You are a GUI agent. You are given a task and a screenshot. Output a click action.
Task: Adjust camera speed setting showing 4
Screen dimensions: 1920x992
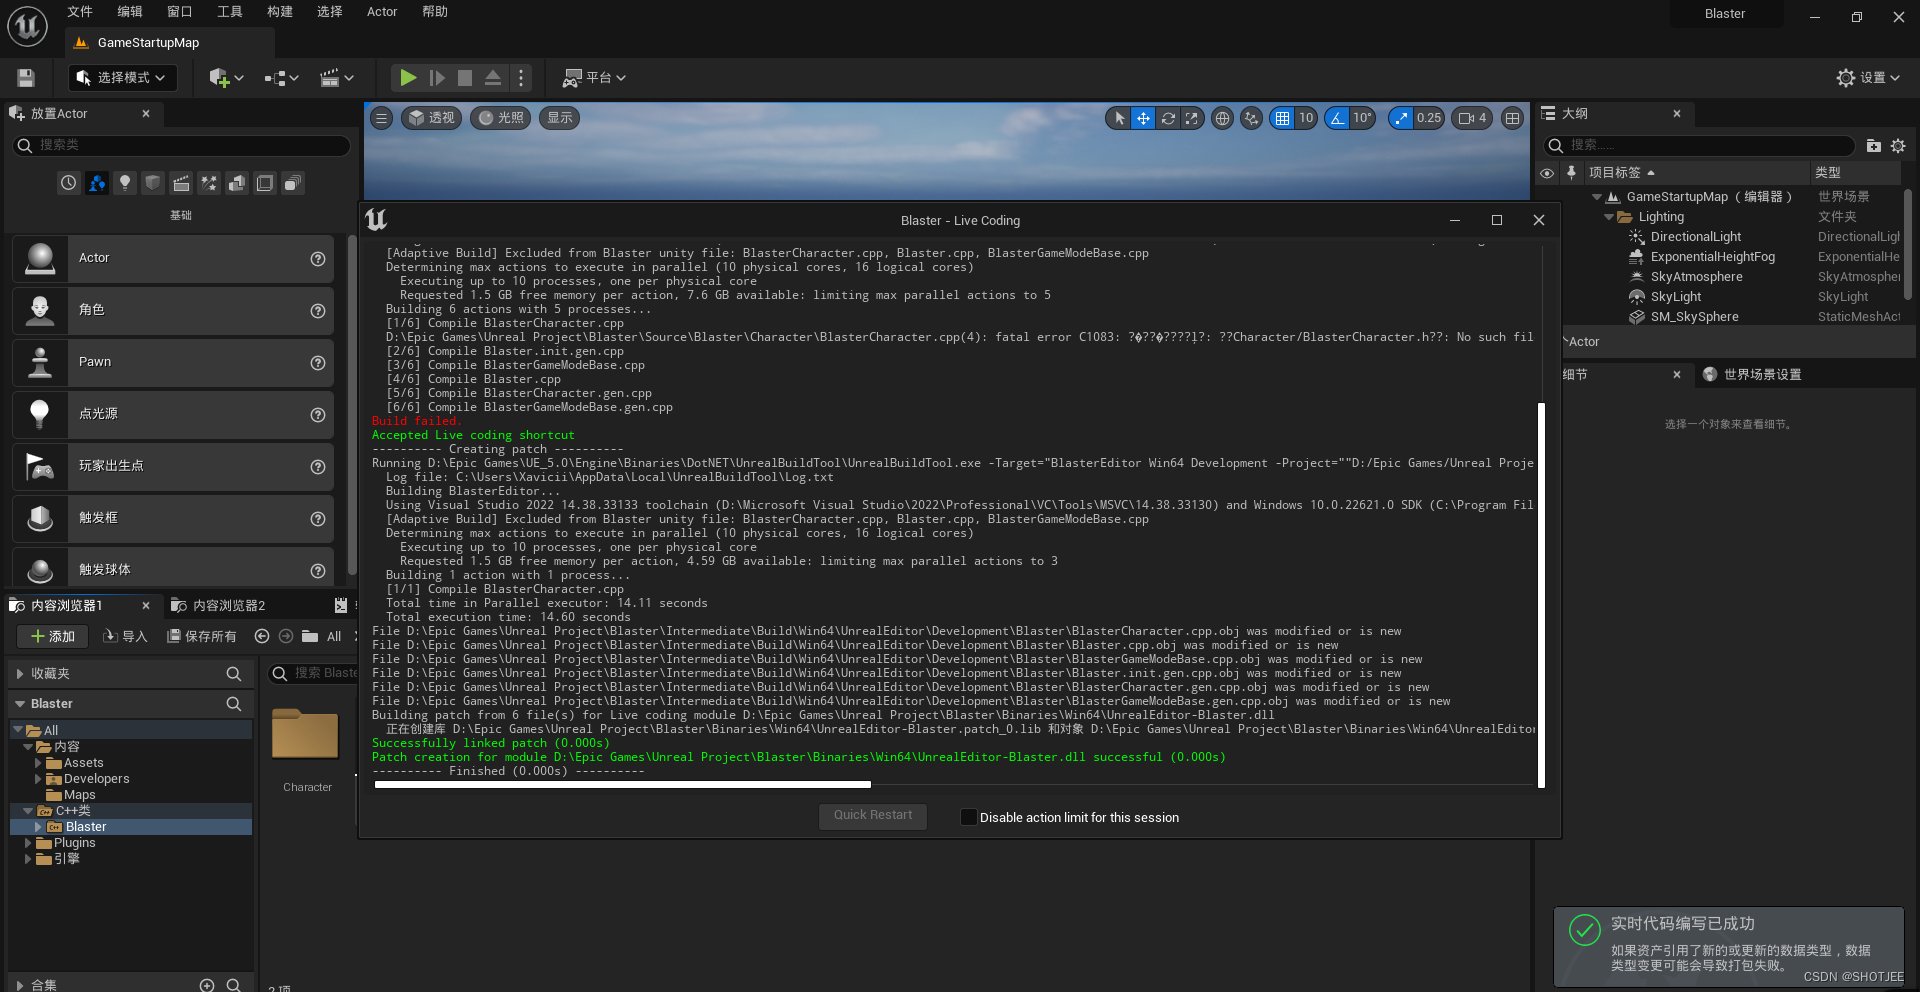point(1472,118)
